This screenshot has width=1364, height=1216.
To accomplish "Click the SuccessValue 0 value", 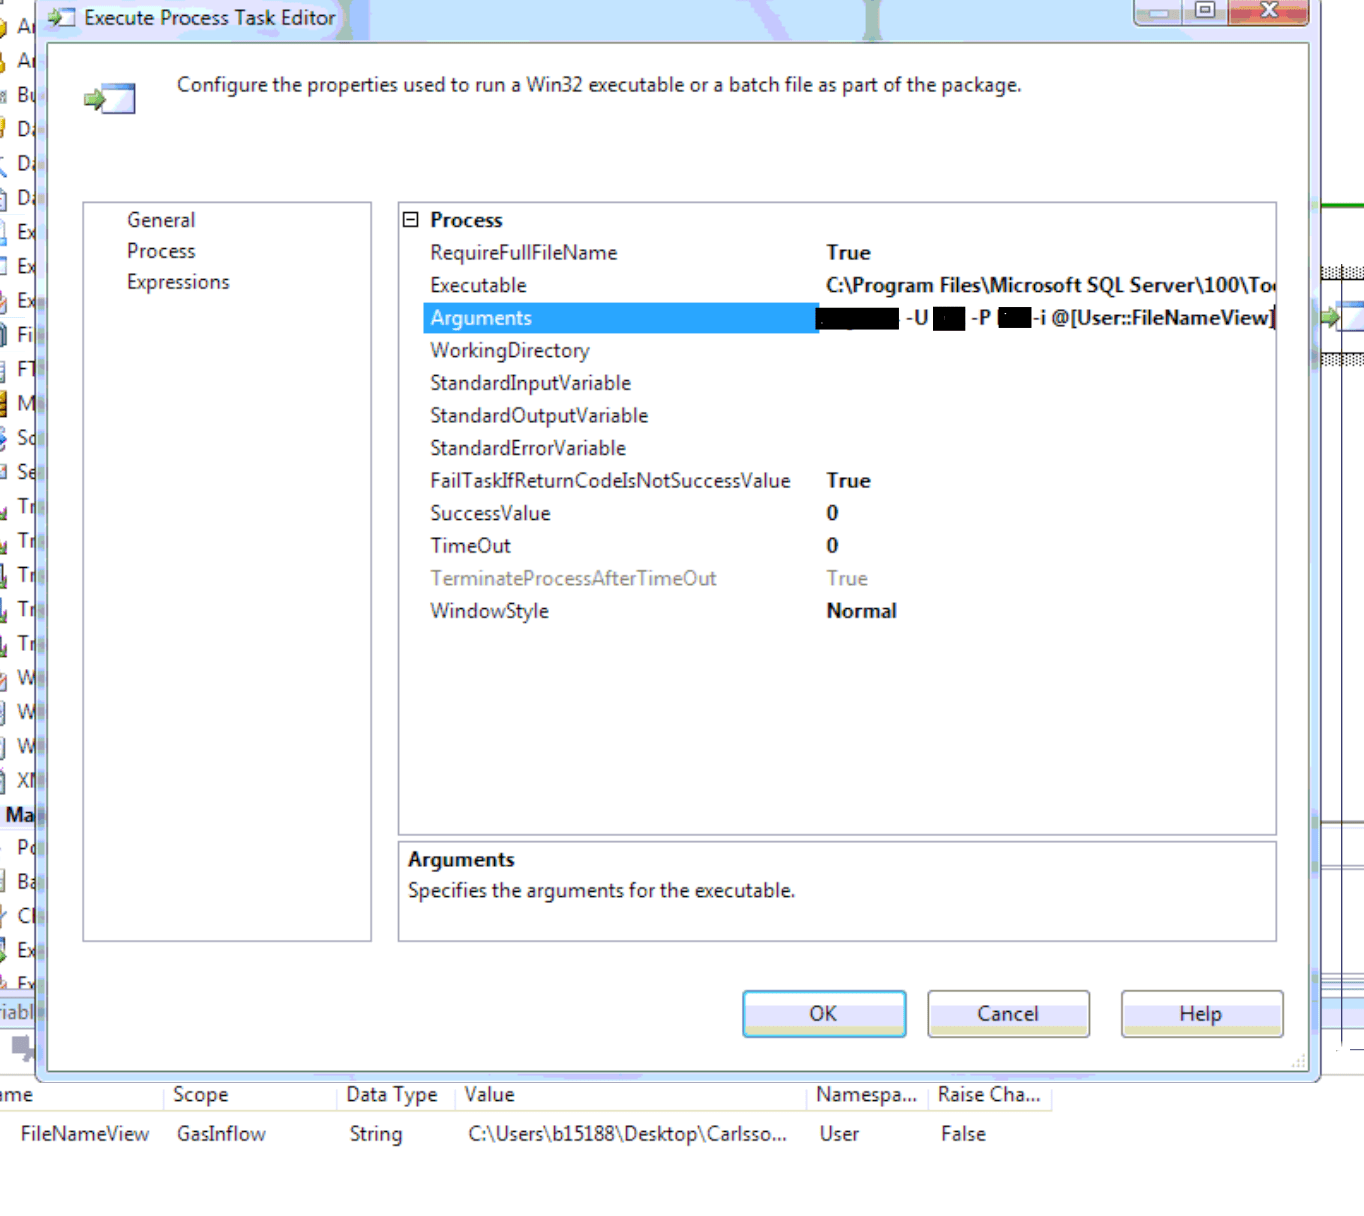I will click(832, 513).
